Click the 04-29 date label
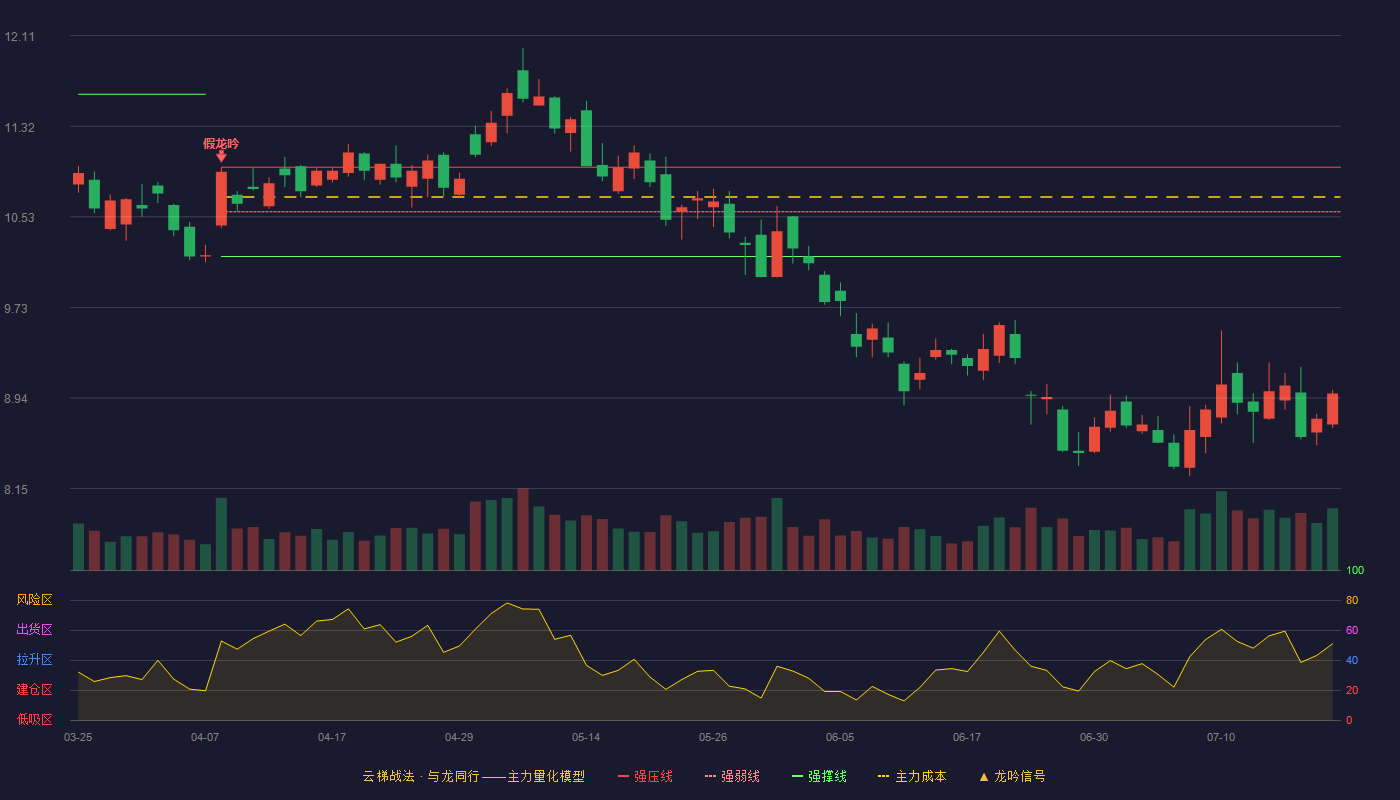Viewport: 1400px width, 800px height. (459, 737)
